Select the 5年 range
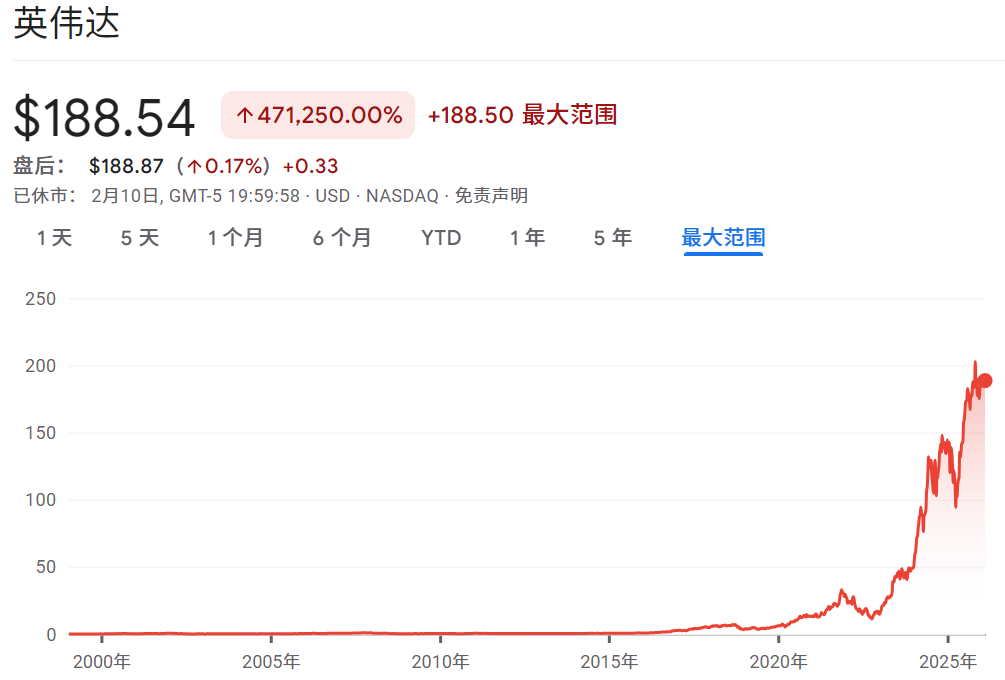Image resolution: width=1005 pixels, height=680 pixels. pos(611,238)
